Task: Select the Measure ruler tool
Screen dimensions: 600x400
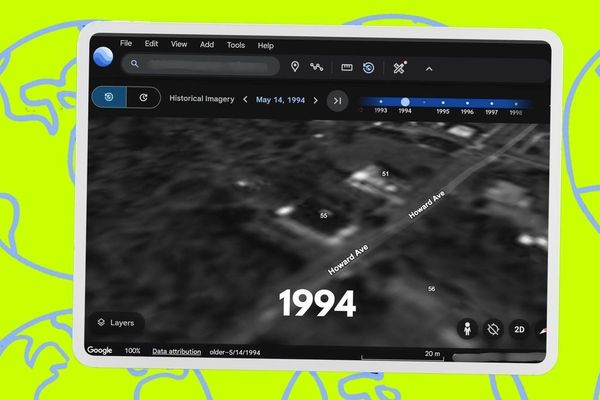Action: tap(347, 68)
